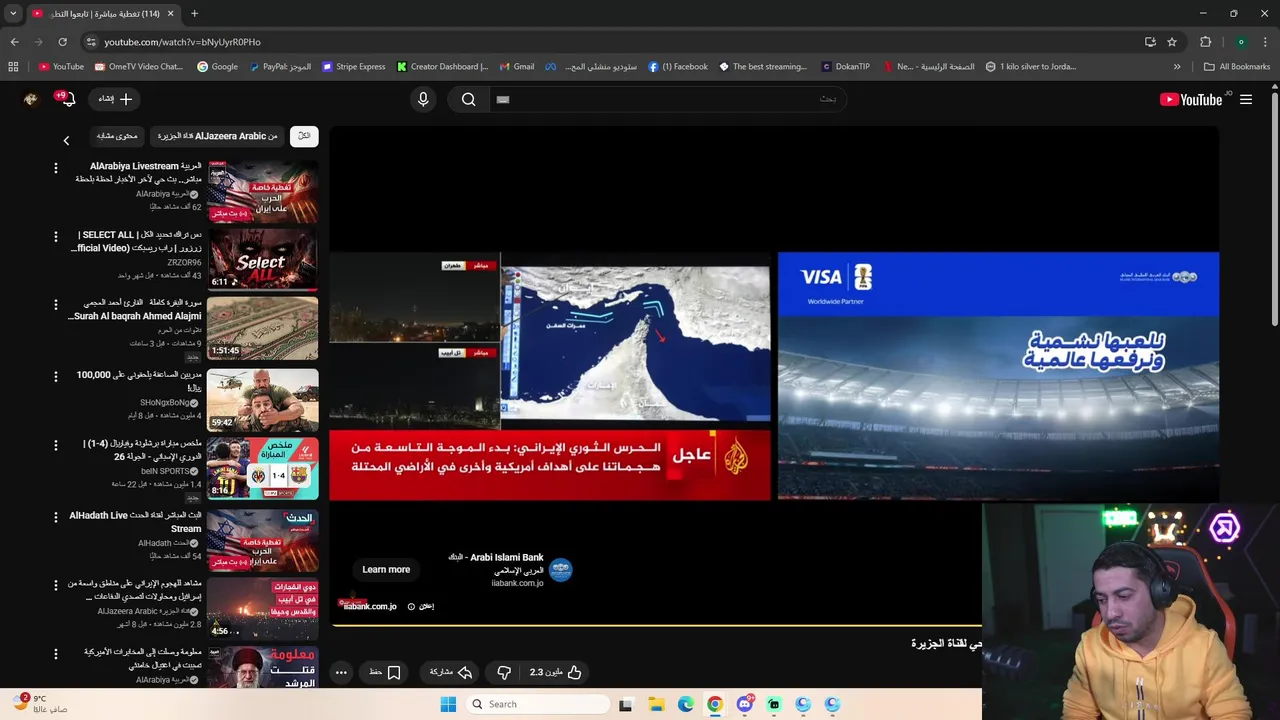Image resolution: width=1280 pixels, height=720 pixels.
Task: Open the Create (plus) button
Action: tap(116, 99)
